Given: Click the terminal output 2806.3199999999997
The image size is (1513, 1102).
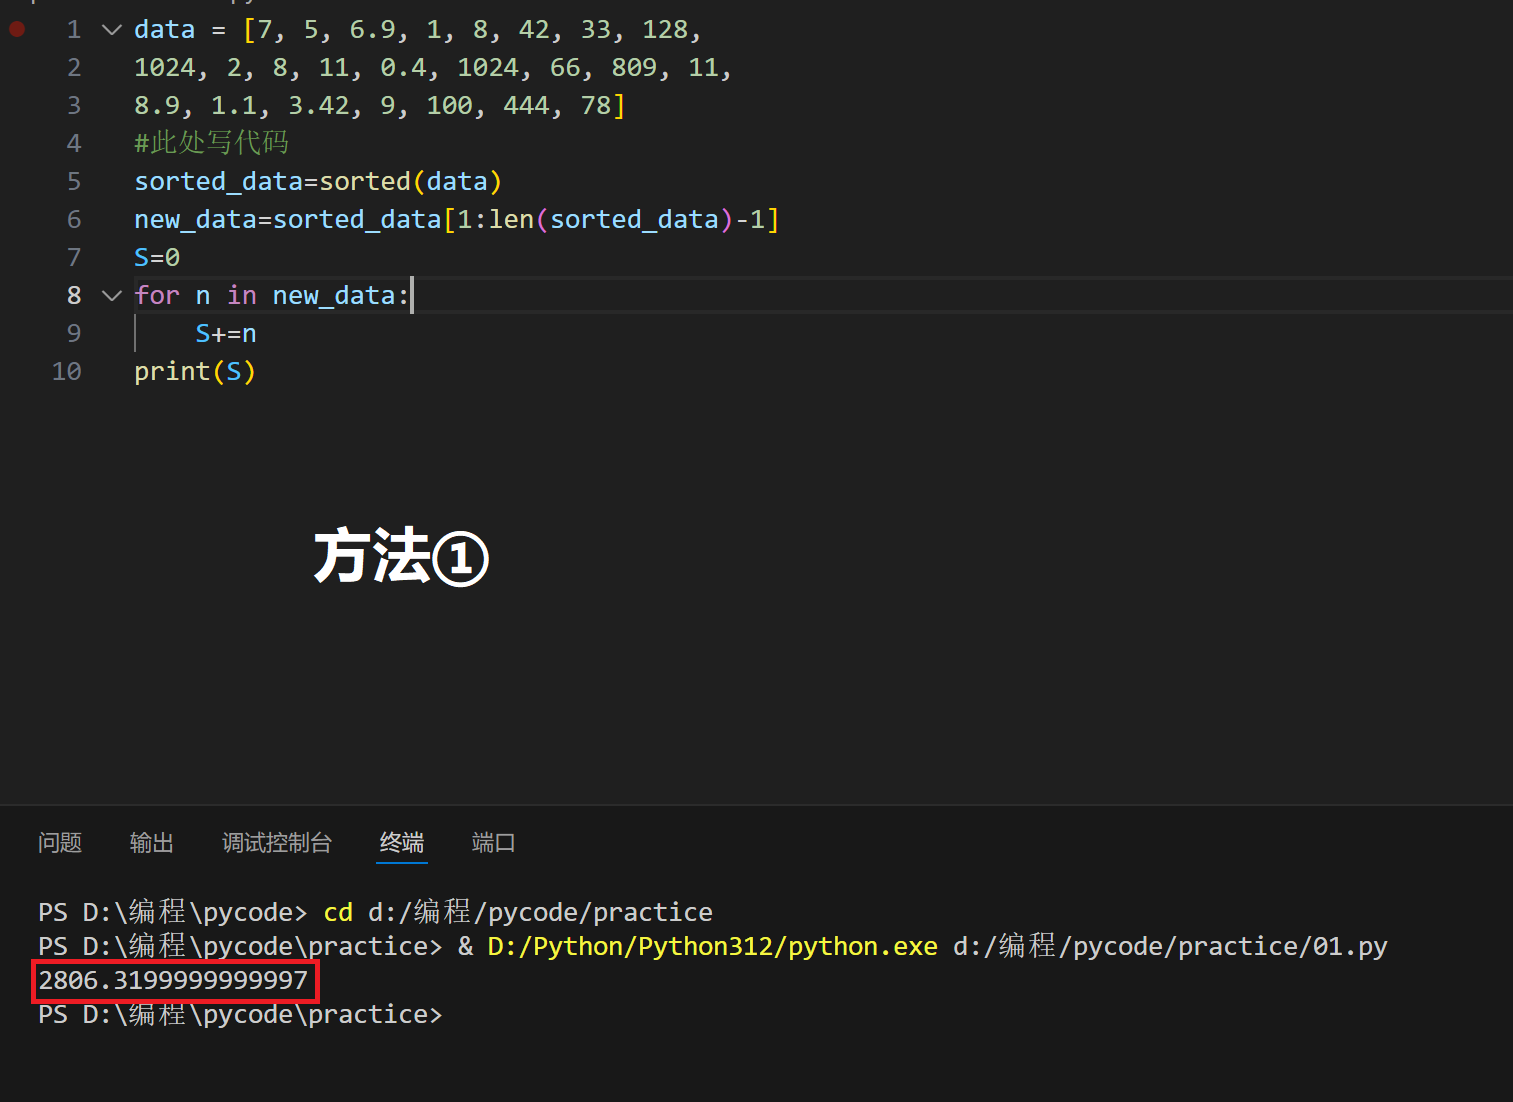Looking at the screenshot, I should [174, 980].
